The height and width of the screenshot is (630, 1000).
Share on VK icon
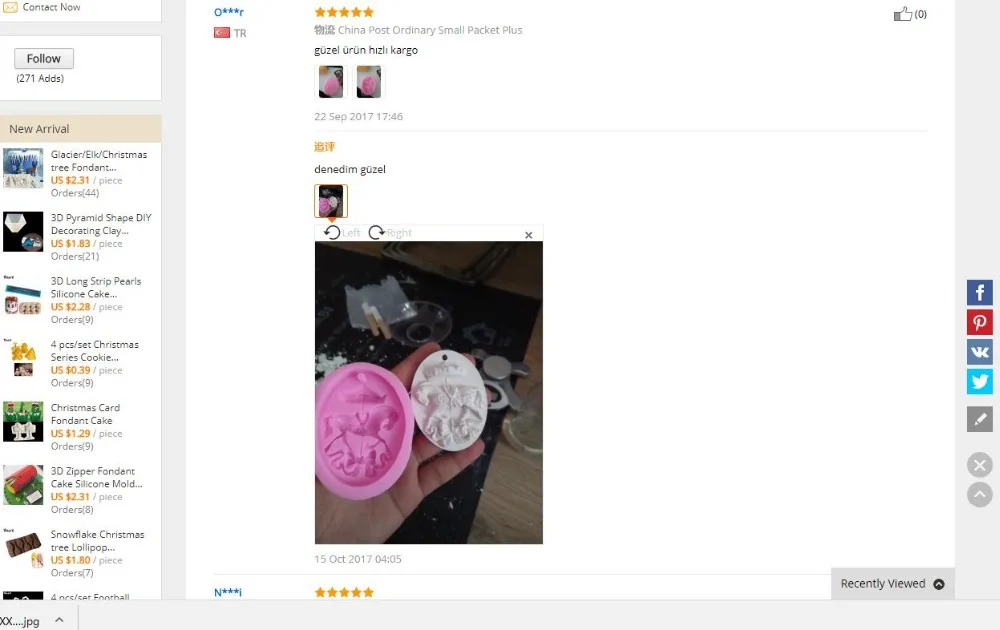tap(980, 352)
